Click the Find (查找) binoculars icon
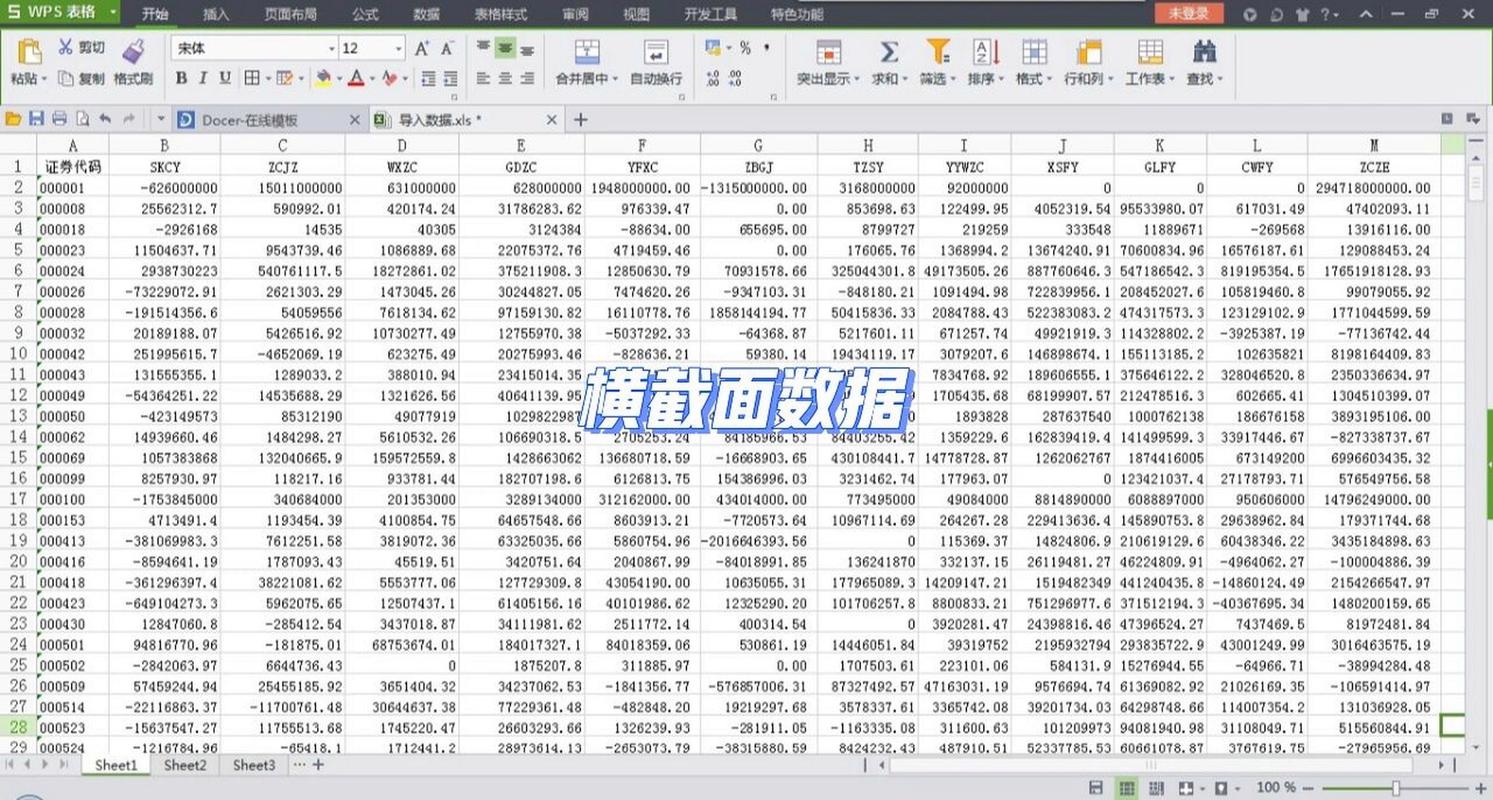The height and width of the screenshot is (800, 1493). tap(1204, 52)
